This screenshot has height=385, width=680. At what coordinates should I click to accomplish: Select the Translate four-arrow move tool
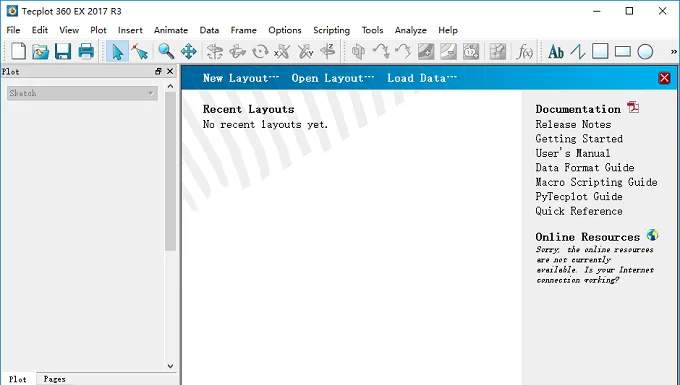[x=189, y=52]
